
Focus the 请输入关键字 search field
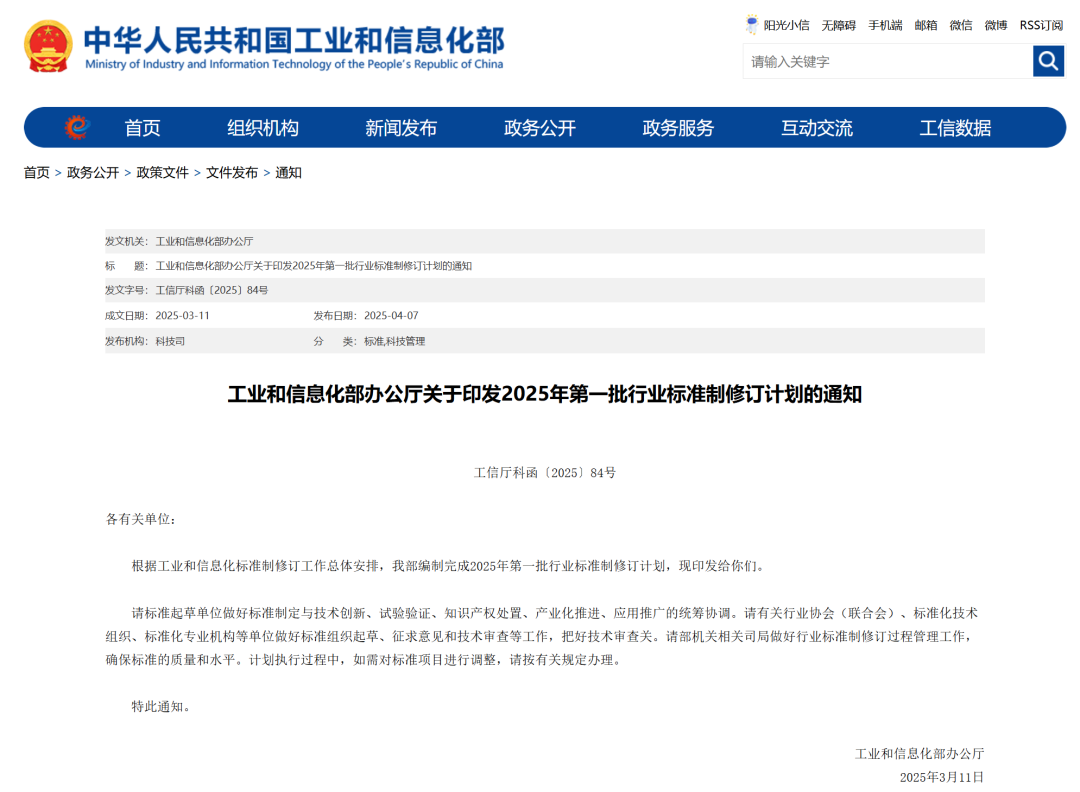[x=887, y=61]
